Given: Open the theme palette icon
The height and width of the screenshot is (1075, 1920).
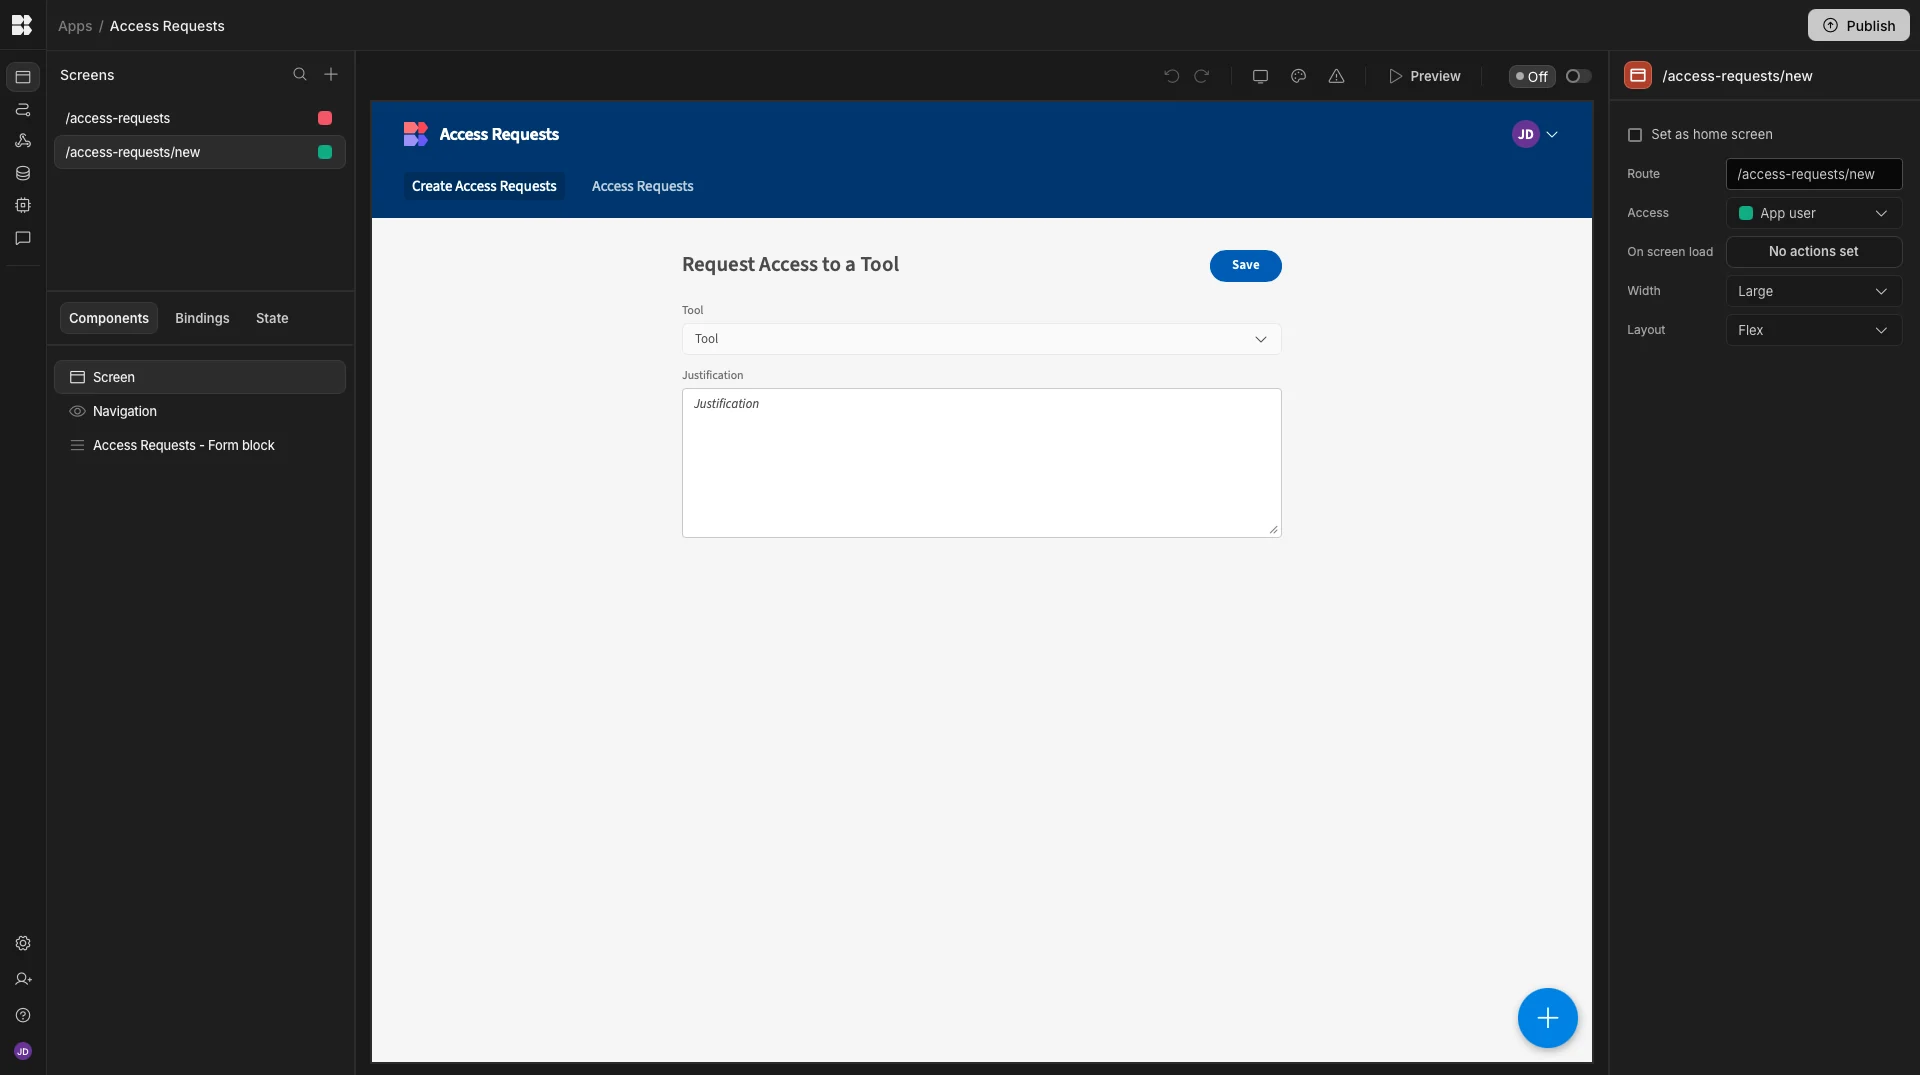Looking at the screenshot, I should (x=1298, y=76).
